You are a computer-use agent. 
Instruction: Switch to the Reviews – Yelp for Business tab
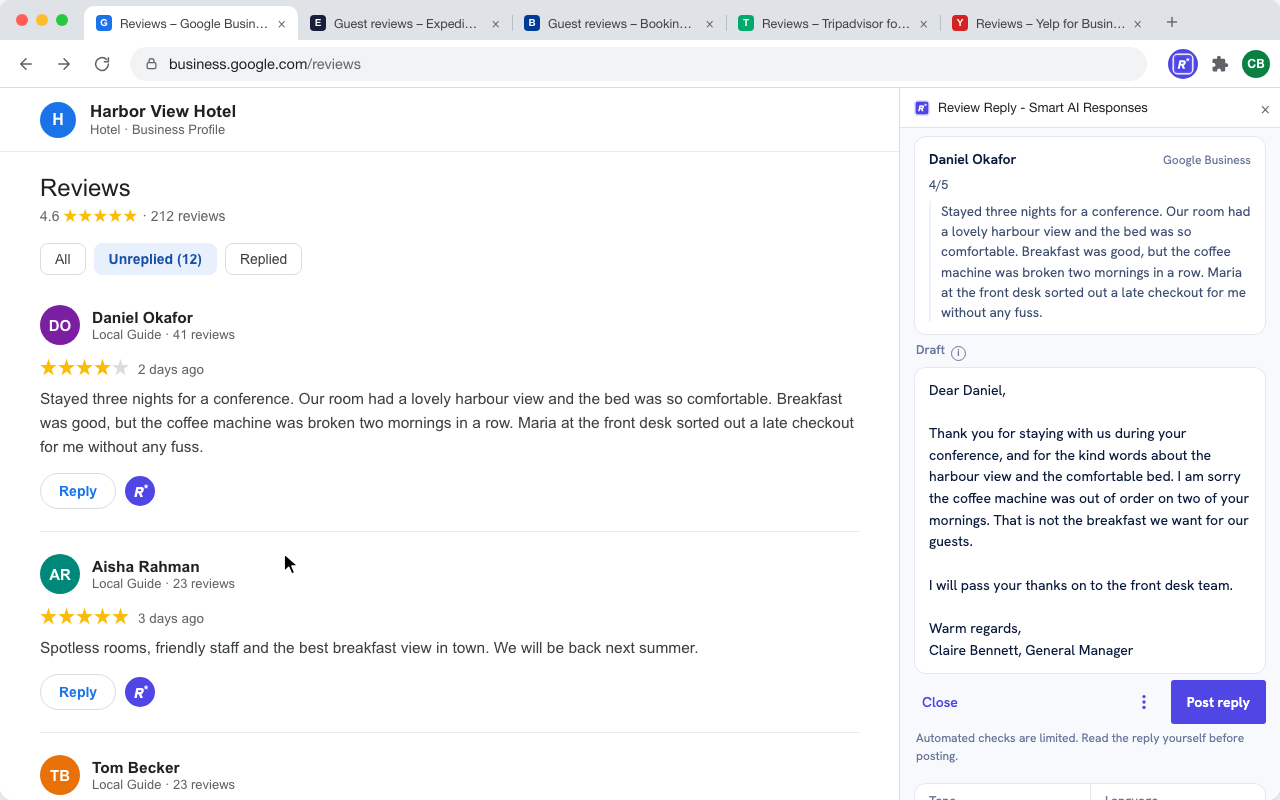coord(1048,23)
